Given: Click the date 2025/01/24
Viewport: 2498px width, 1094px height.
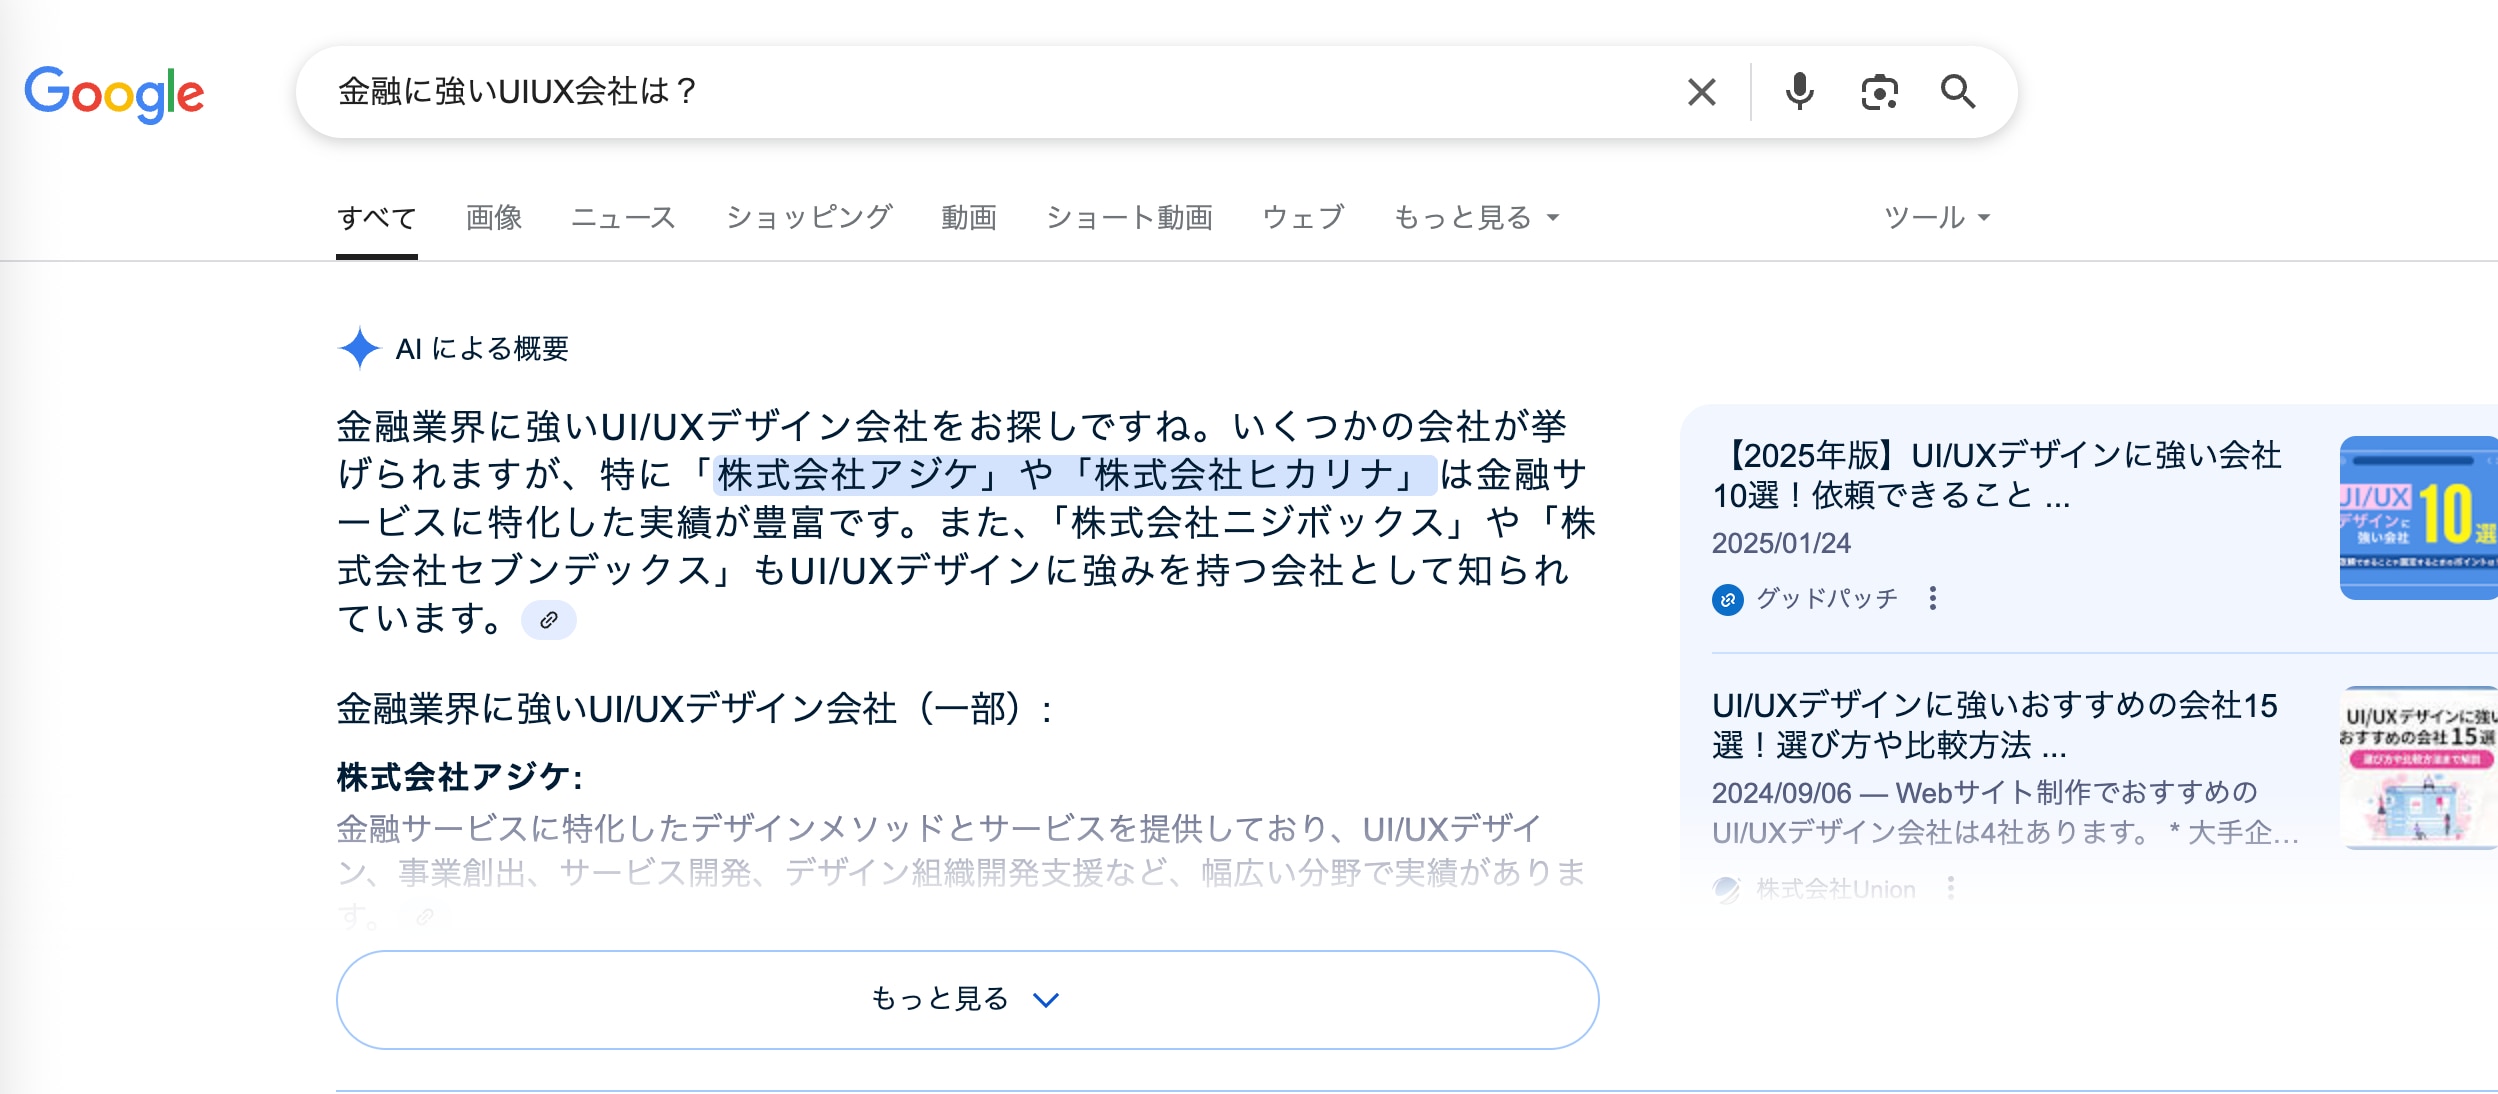Looking at the screenshot, I should (x=1781, y=543).
